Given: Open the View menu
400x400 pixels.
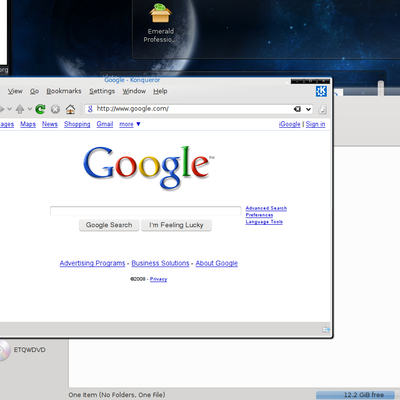Looking at the screenshot, I should click(x=15, y=91).
